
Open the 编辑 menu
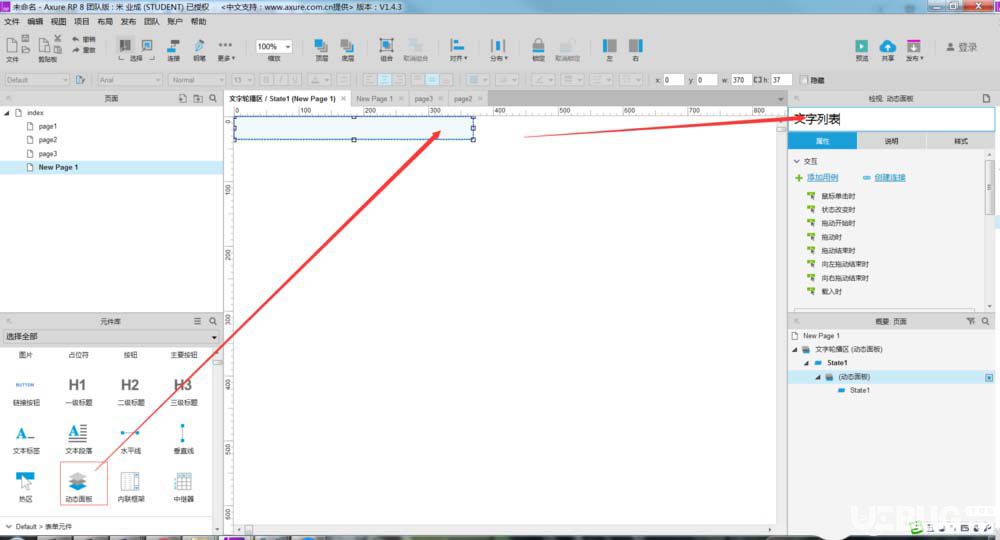(35, 22)
